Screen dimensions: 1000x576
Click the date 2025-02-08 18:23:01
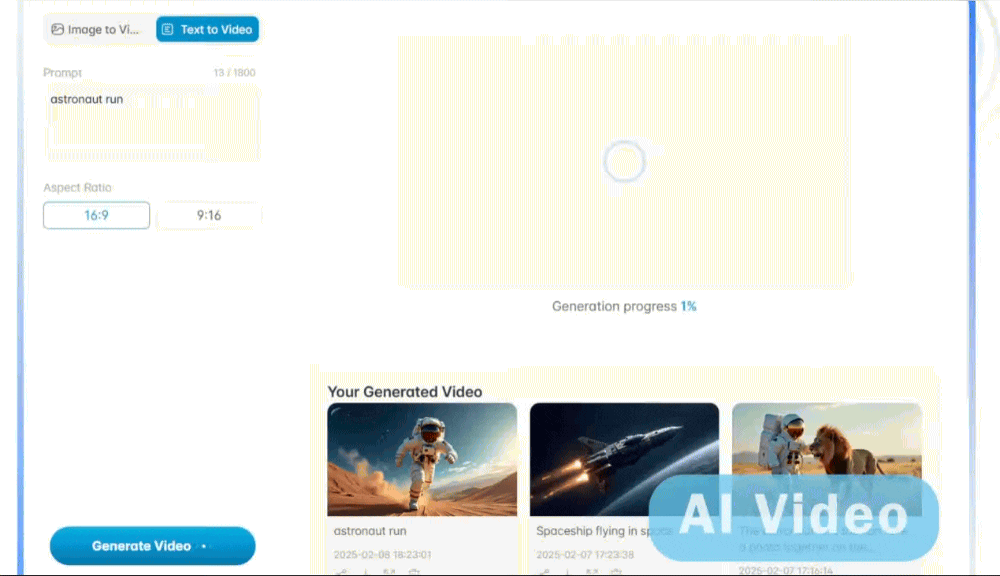coord(382,555)
